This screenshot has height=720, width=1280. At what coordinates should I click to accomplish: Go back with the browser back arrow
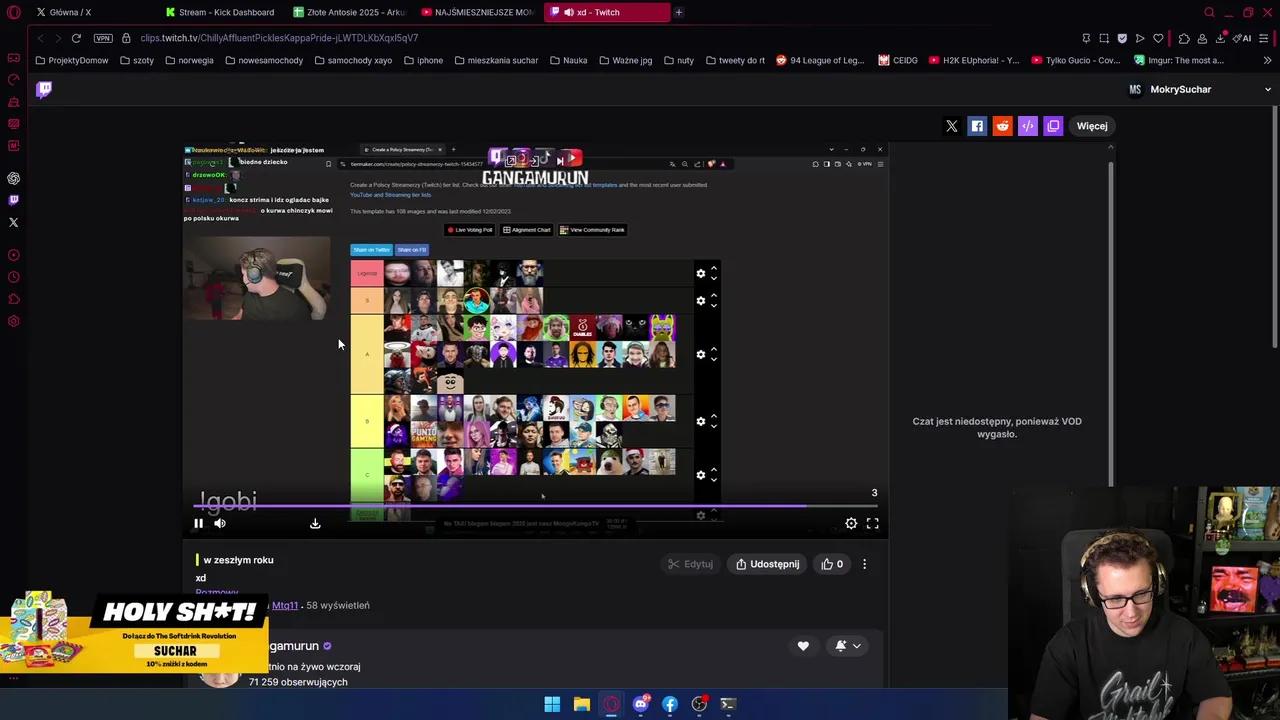pos(40,38)
